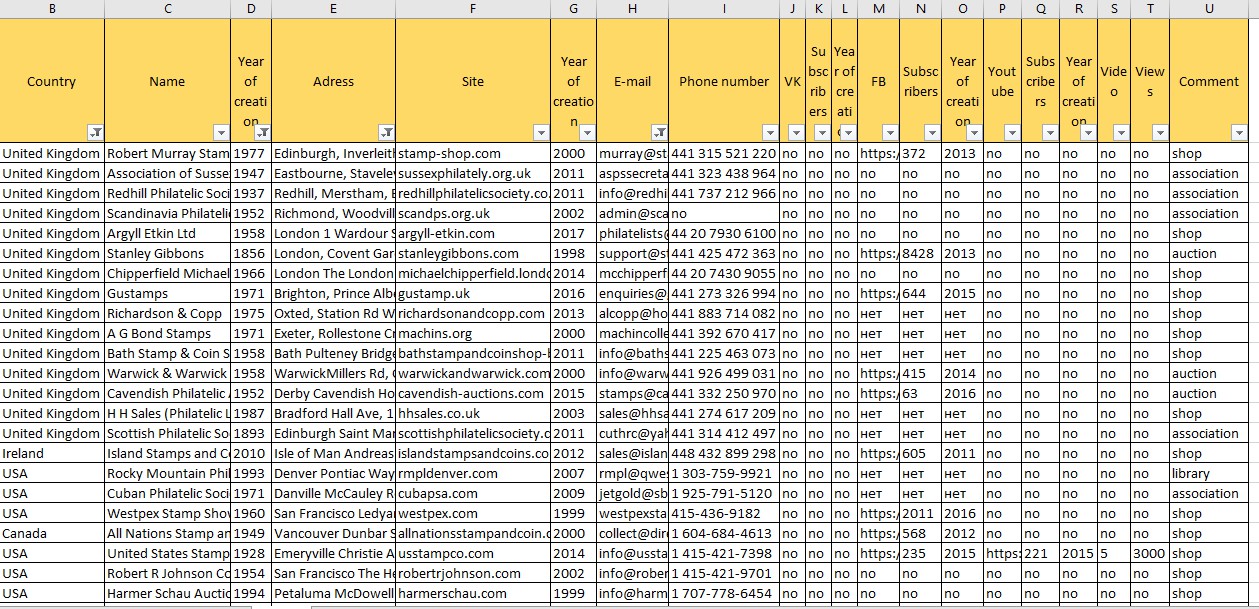1259x609 pixels.
Task: Open the Adress column active filter button
Action: click(386, 132)
